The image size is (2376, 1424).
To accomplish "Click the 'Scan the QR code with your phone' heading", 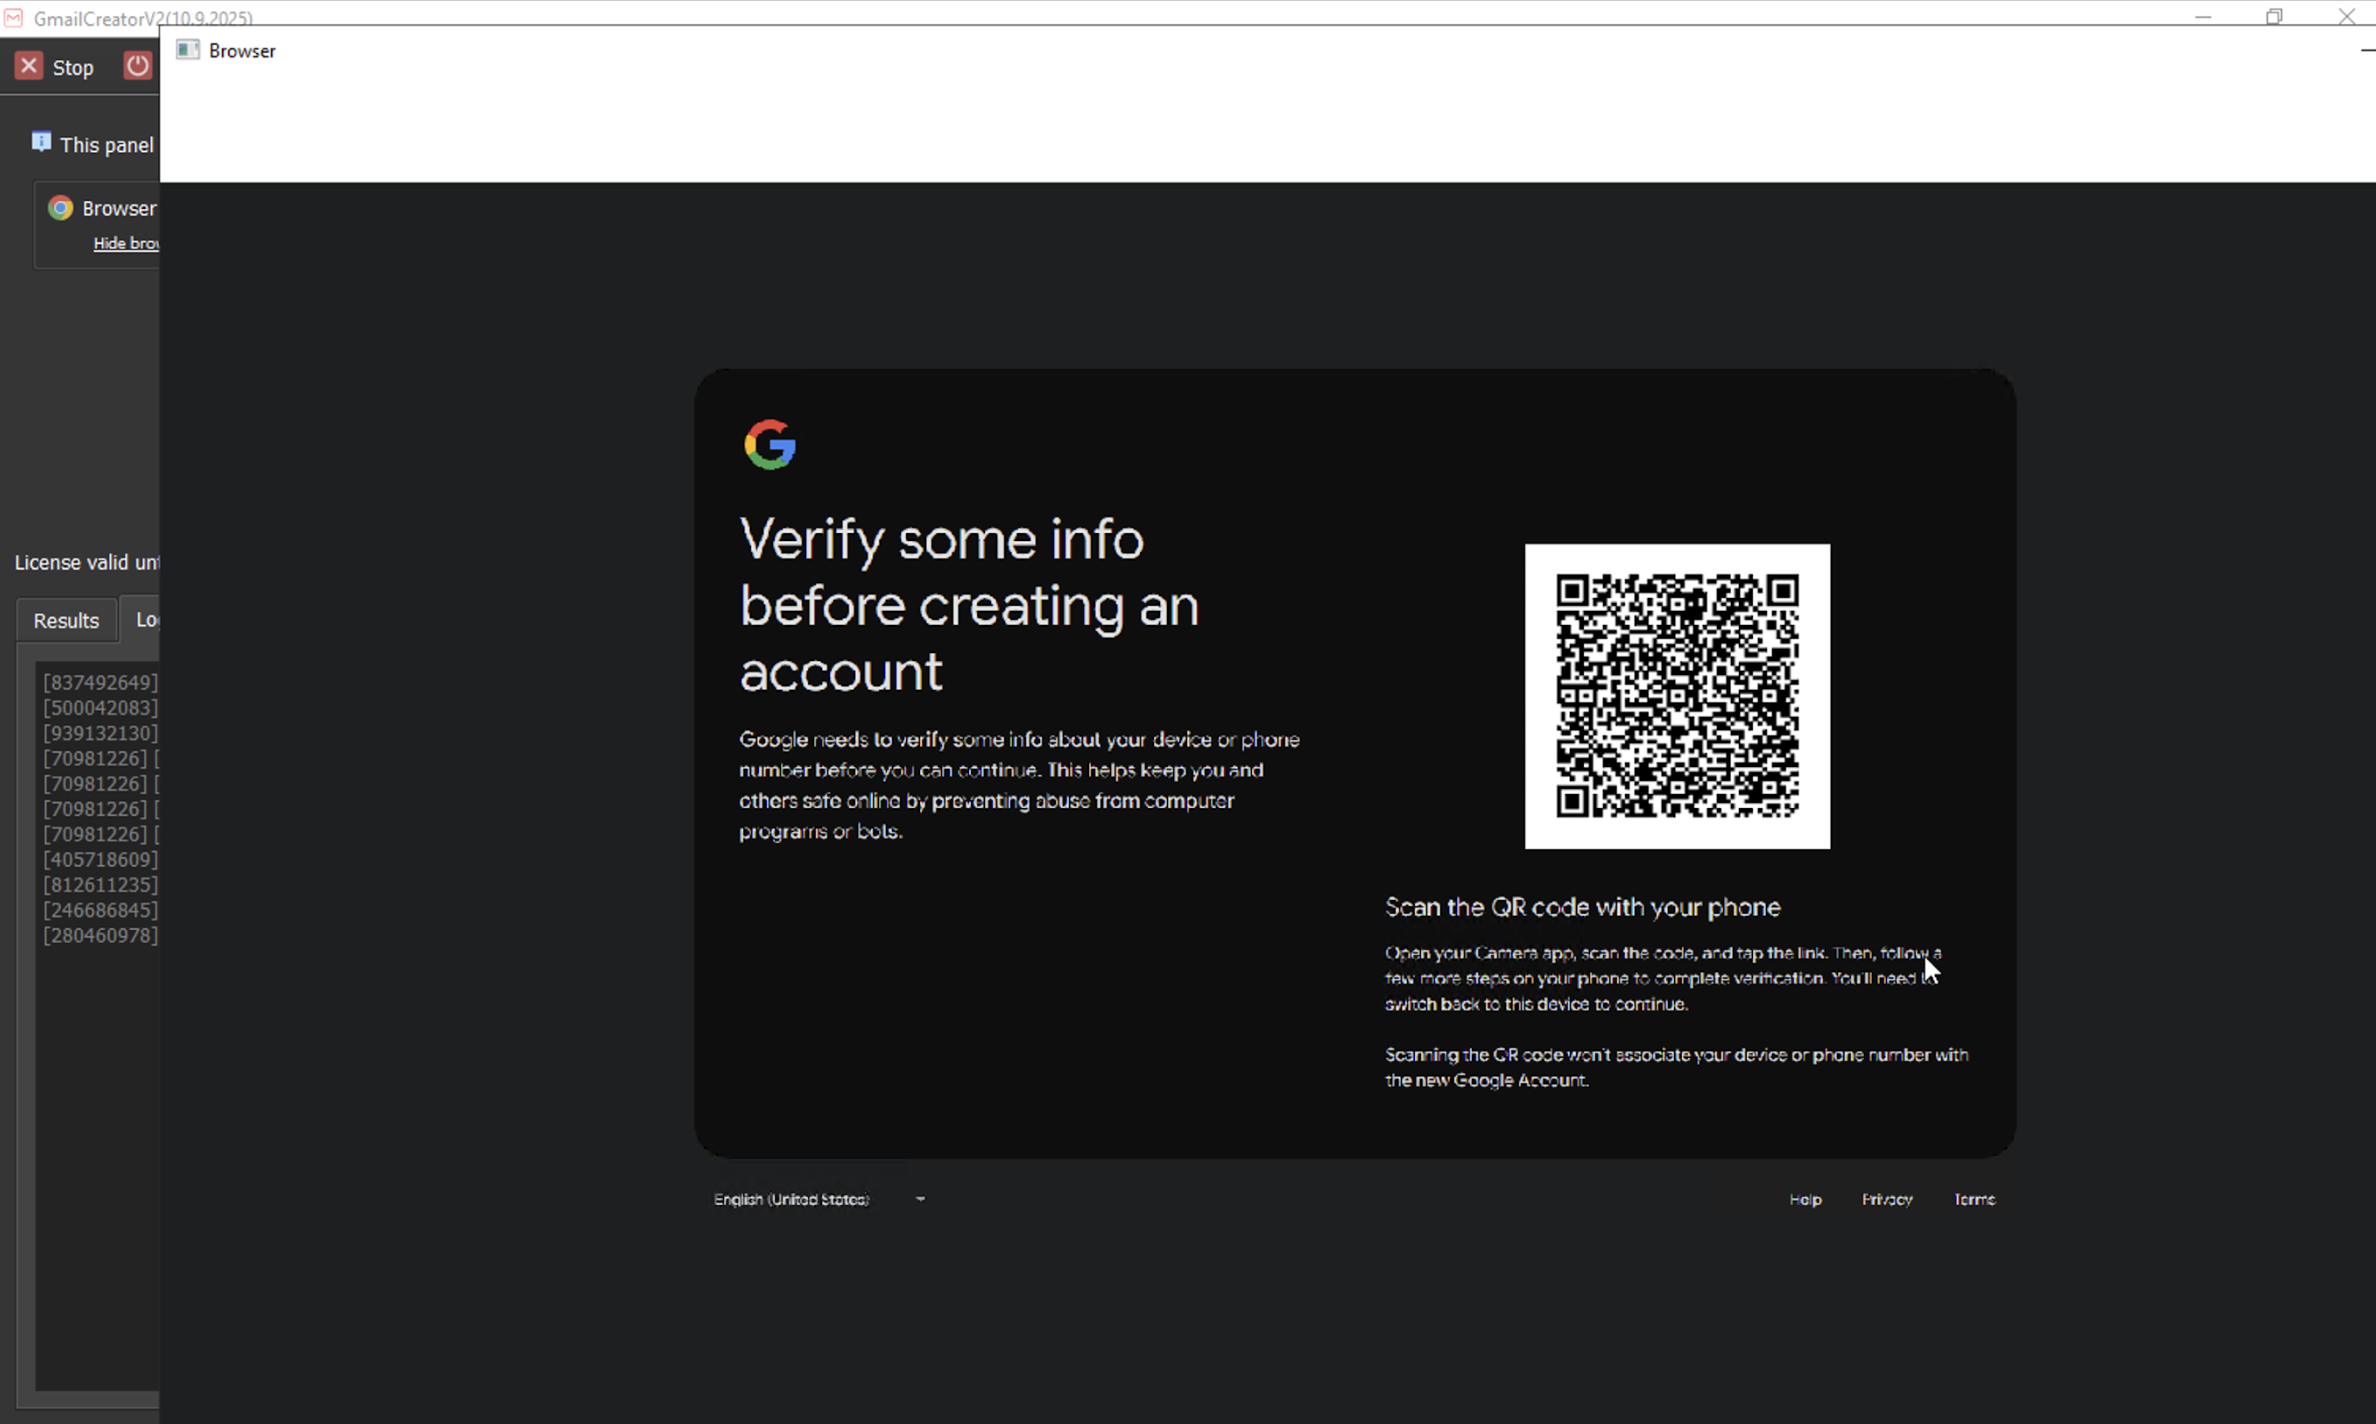I will (x=1582, y=907).
